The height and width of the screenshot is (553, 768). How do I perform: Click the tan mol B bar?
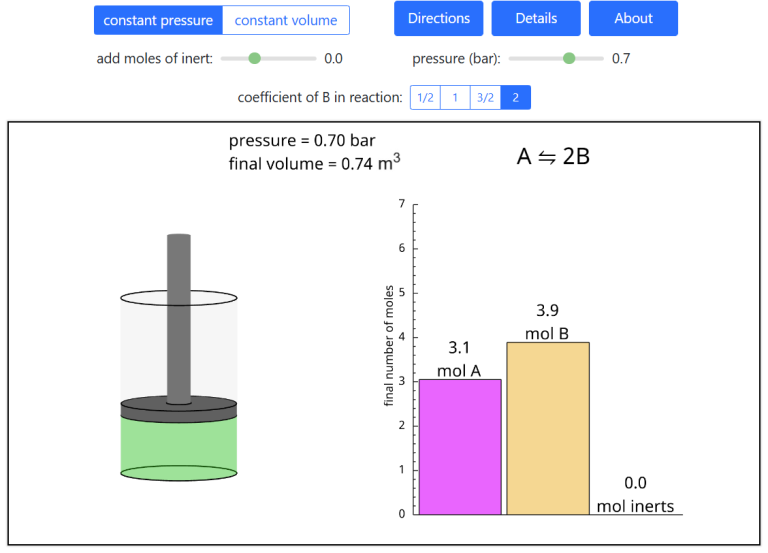548,428
